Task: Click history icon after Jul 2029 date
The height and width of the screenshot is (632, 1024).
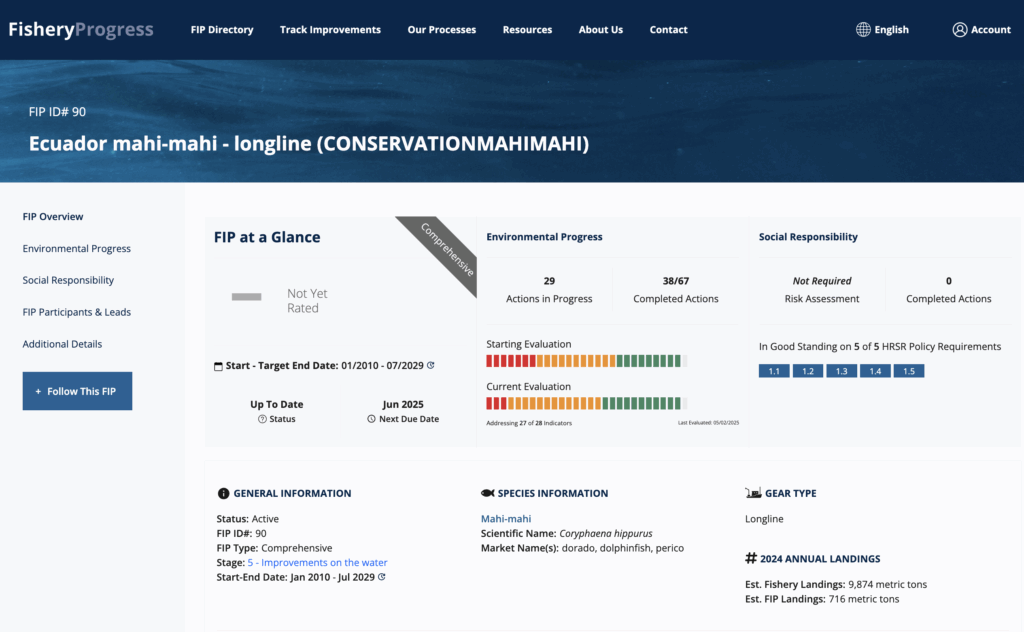Action: click(381, 577)
